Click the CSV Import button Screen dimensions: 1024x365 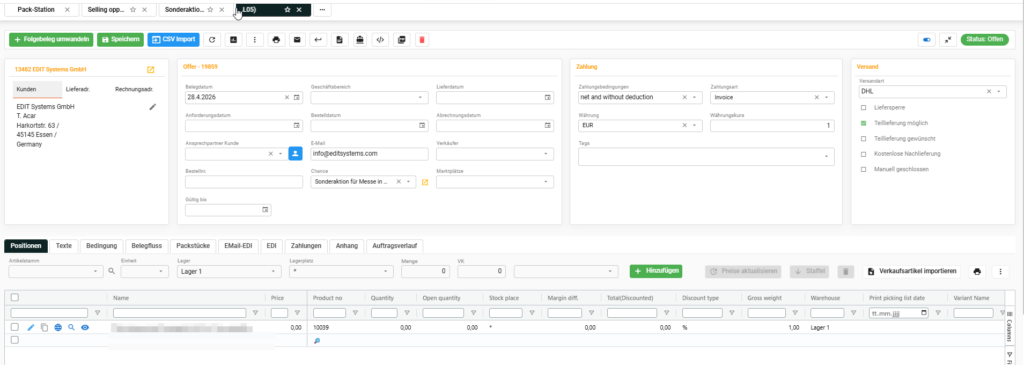coord(174,40)
